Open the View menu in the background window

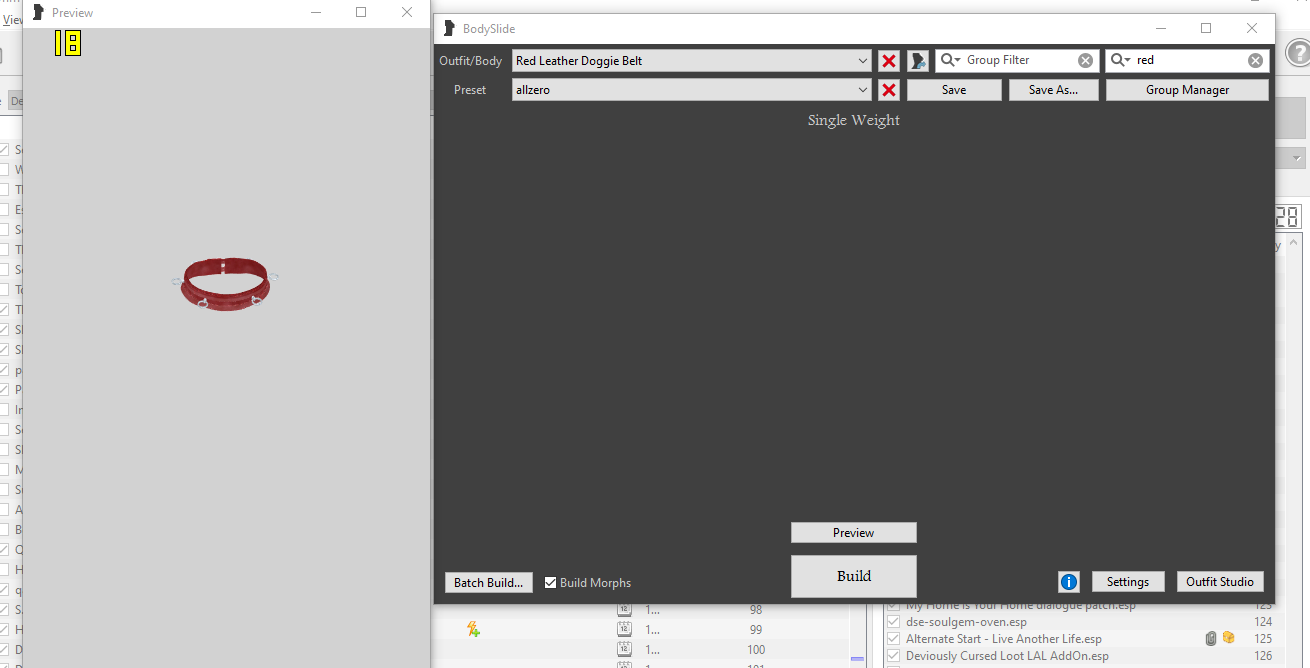click(x=12, y=19)
